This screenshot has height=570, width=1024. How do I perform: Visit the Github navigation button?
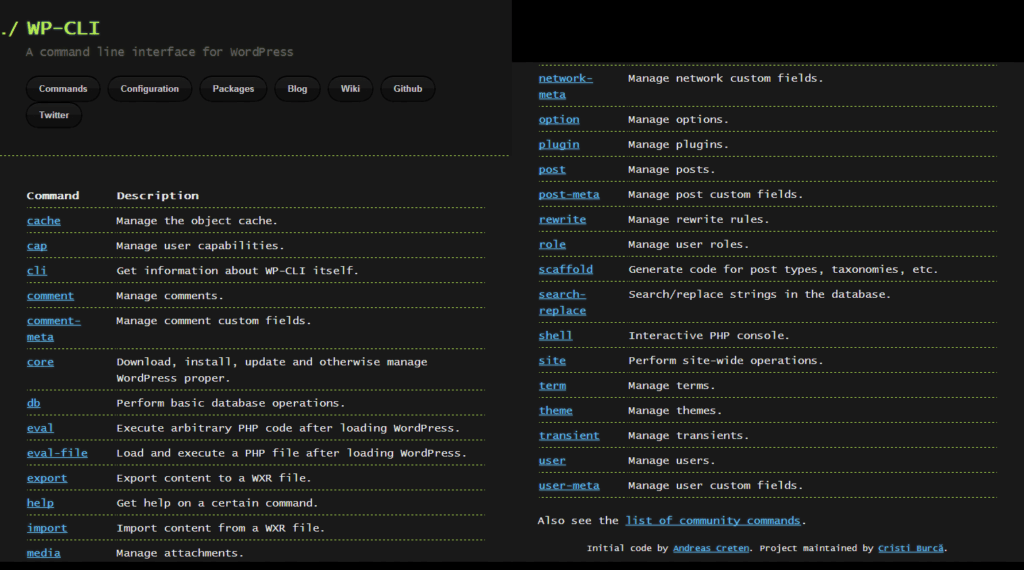point(408,89)
